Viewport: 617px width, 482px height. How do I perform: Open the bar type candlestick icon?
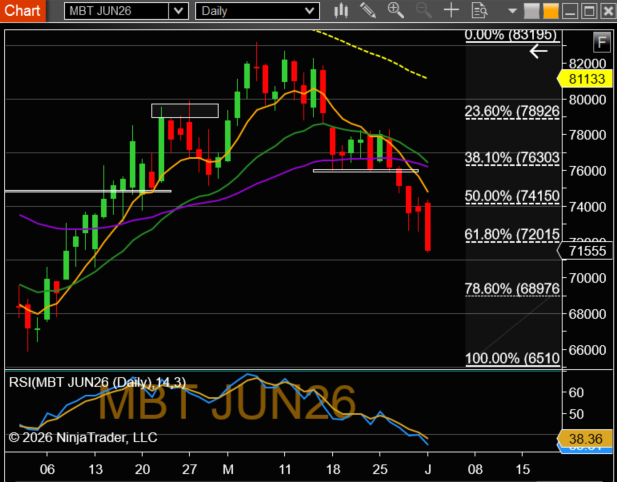point(341,11)
